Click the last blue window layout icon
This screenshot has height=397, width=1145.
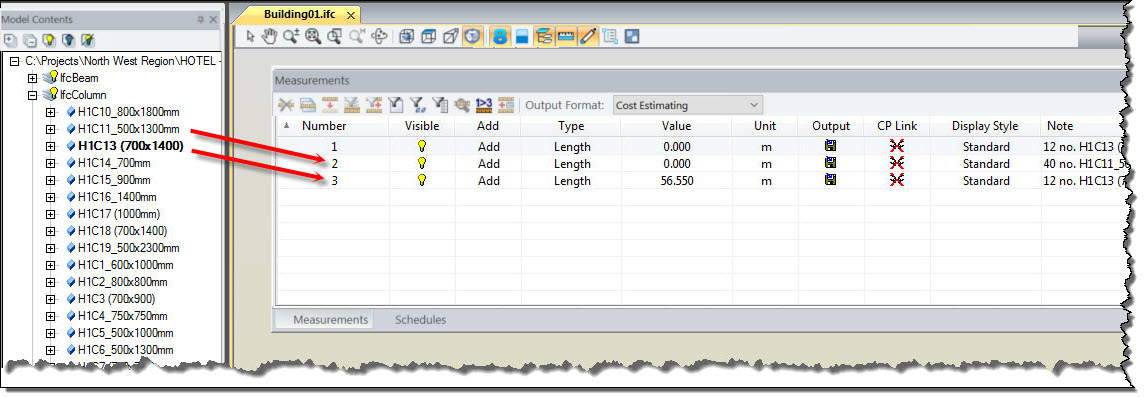[632, 36]
